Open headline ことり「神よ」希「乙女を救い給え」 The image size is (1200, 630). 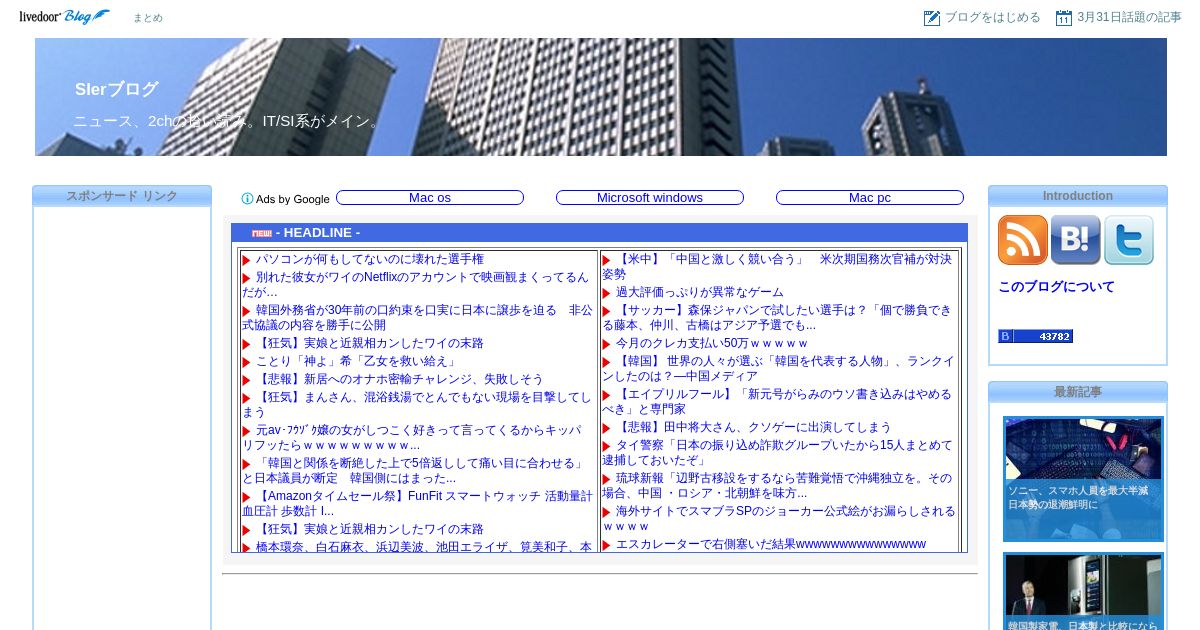[356, 361]
